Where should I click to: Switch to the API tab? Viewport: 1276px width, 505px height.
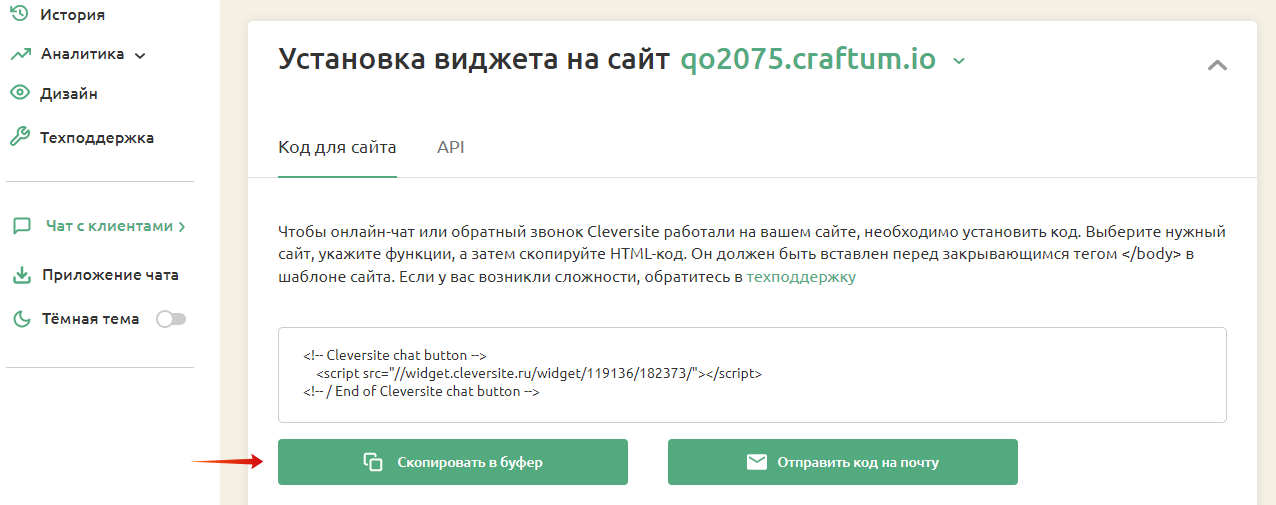pos(450,148)
